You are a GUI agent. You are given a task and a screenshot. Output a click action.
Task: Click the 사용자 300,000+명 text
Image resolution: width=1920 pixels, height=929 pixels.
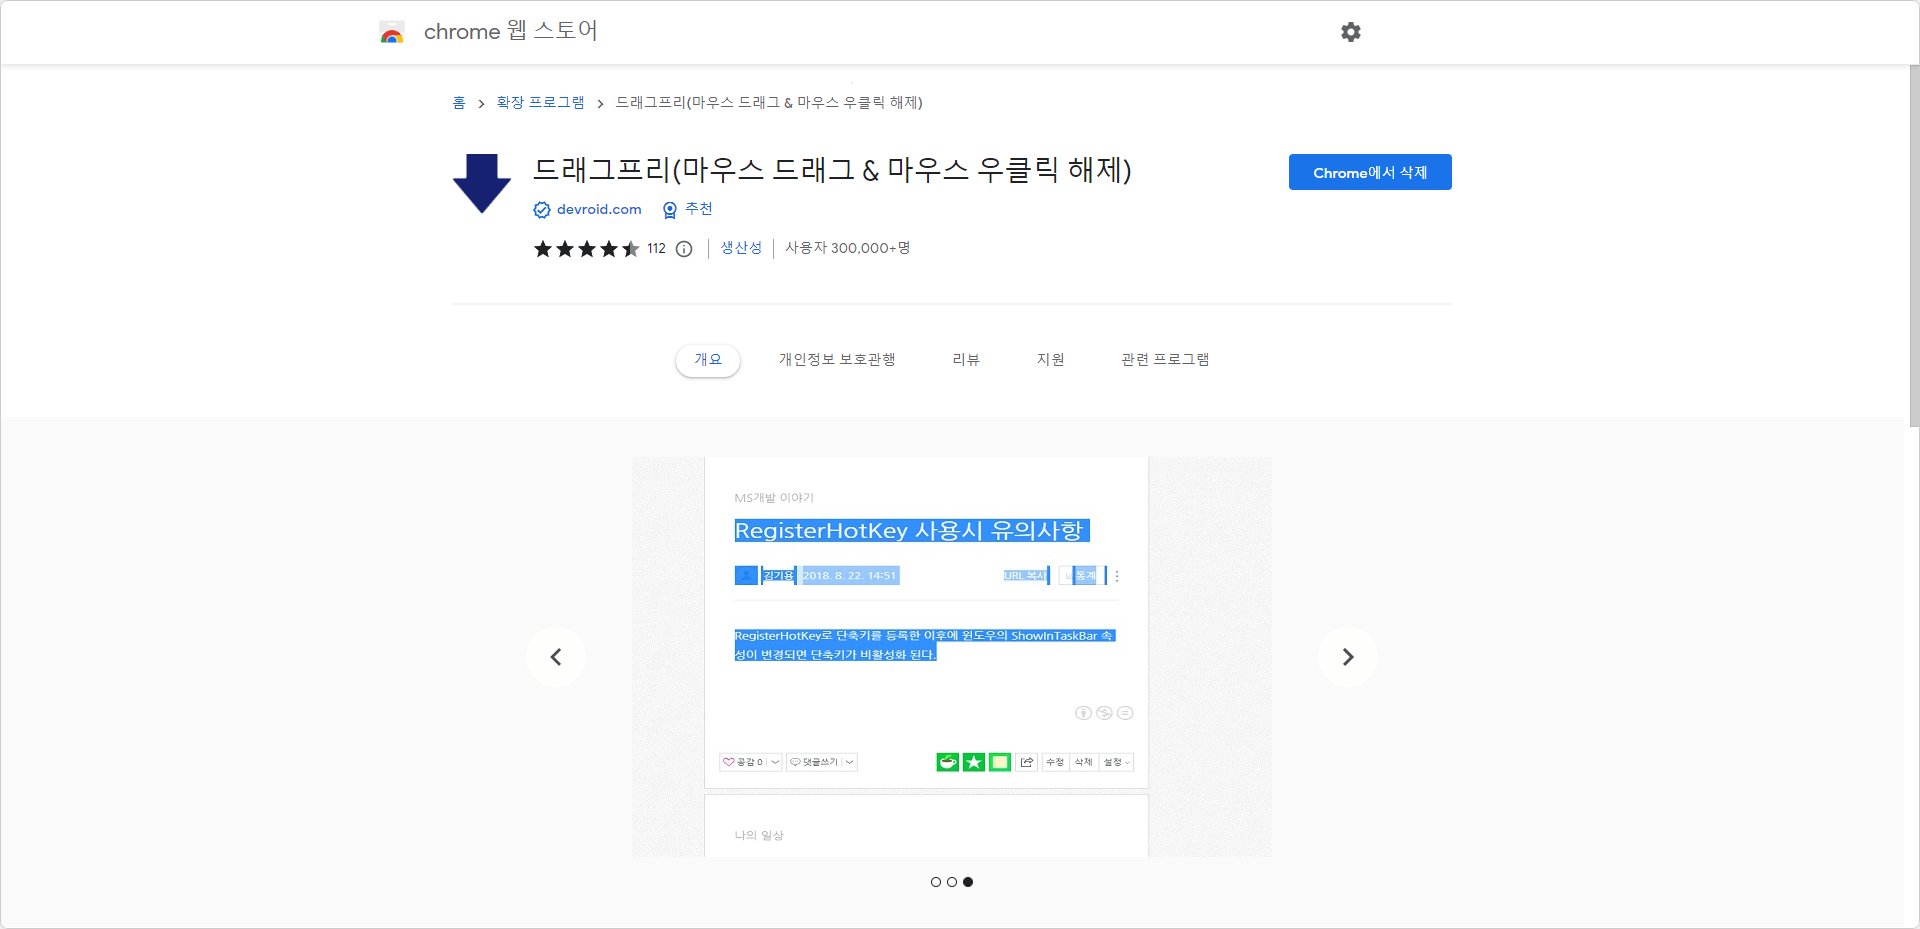[847, 248]
